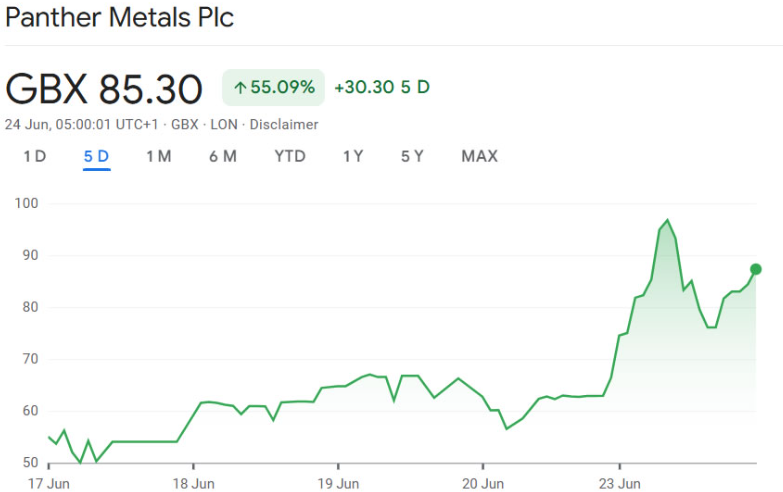
Task: Show full history with MAX tab
Action: click(479, 156)
